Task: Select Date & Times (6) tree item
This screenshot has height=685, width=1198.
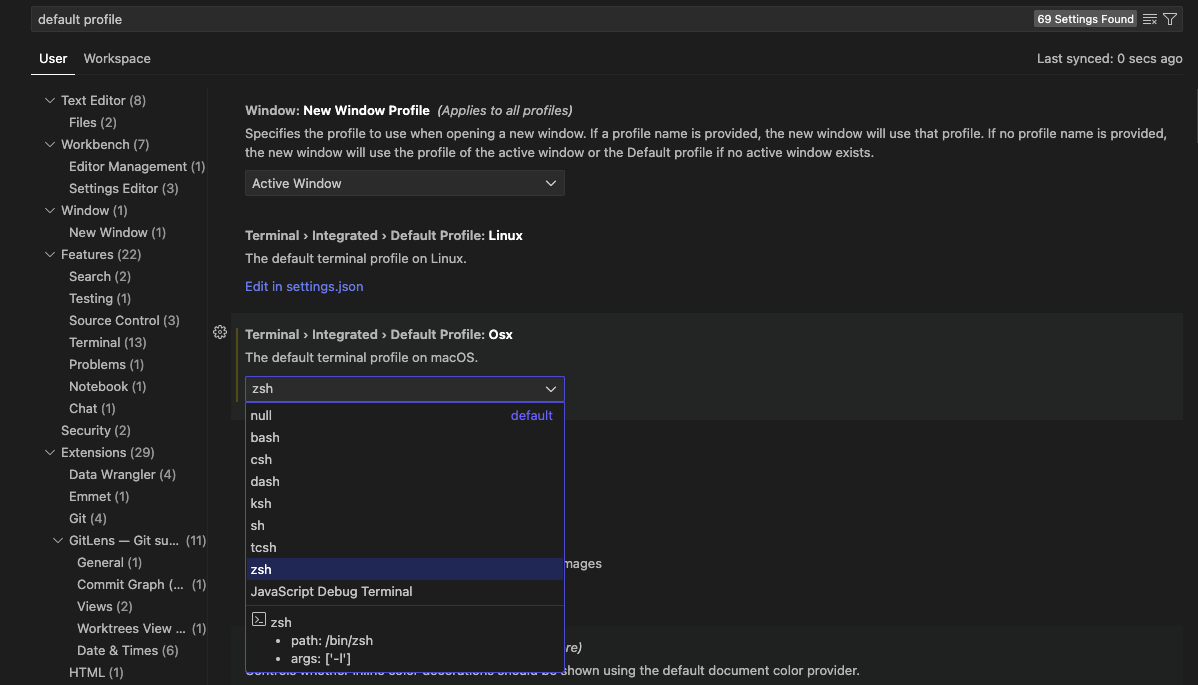Action: point(128,651)
